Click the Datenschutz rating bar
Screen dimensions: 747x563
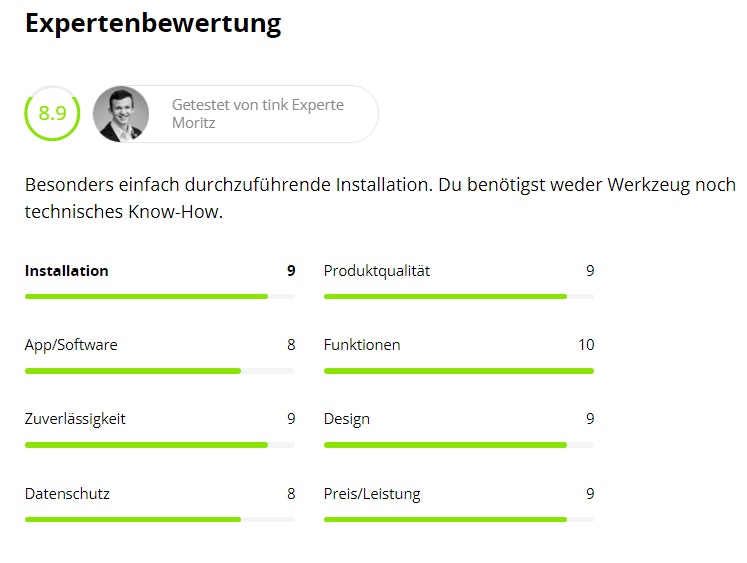(133, 519)
